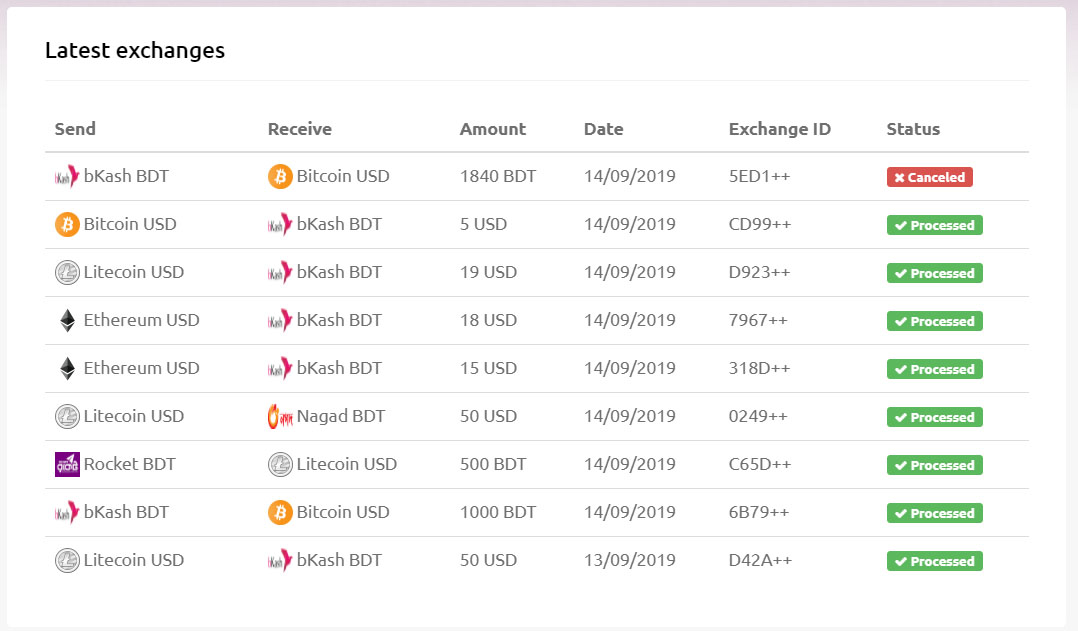The width and height of the screenshot is (1078, 631).
Task: Click the Ethereum icon in the 18 USD row
Action: click(x=67, y=321)
